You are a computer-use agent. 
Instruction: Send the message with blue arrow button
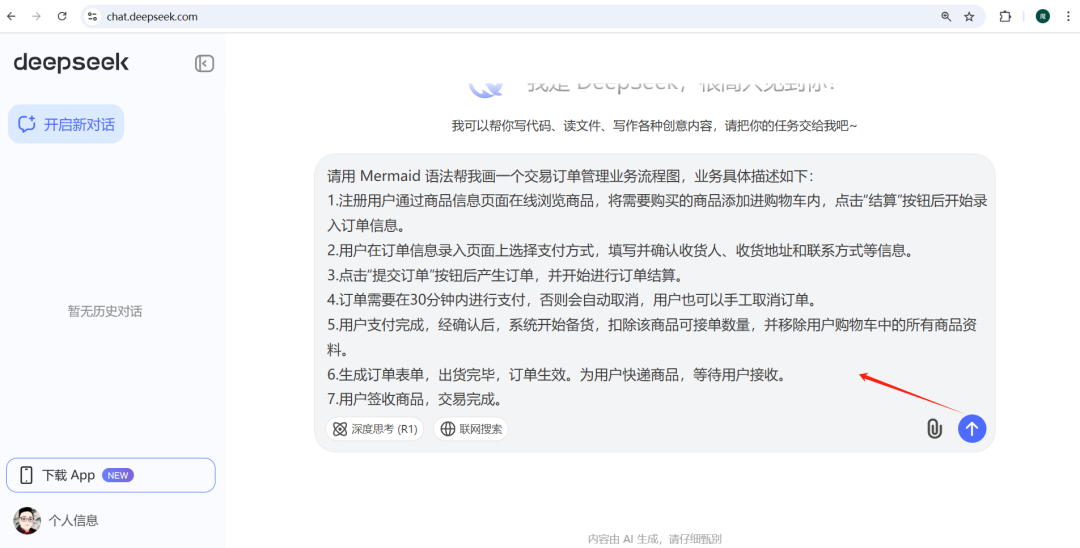pos(972,429)
